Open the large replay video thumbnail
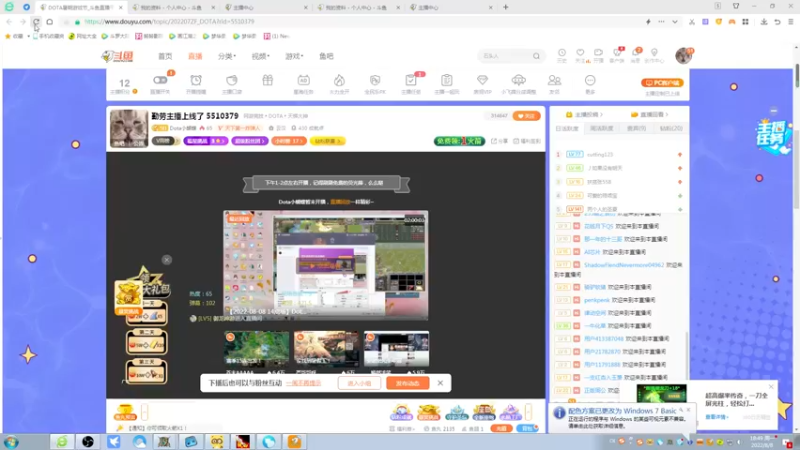Viewport: 800px width, 450px height. pos(326,265)
